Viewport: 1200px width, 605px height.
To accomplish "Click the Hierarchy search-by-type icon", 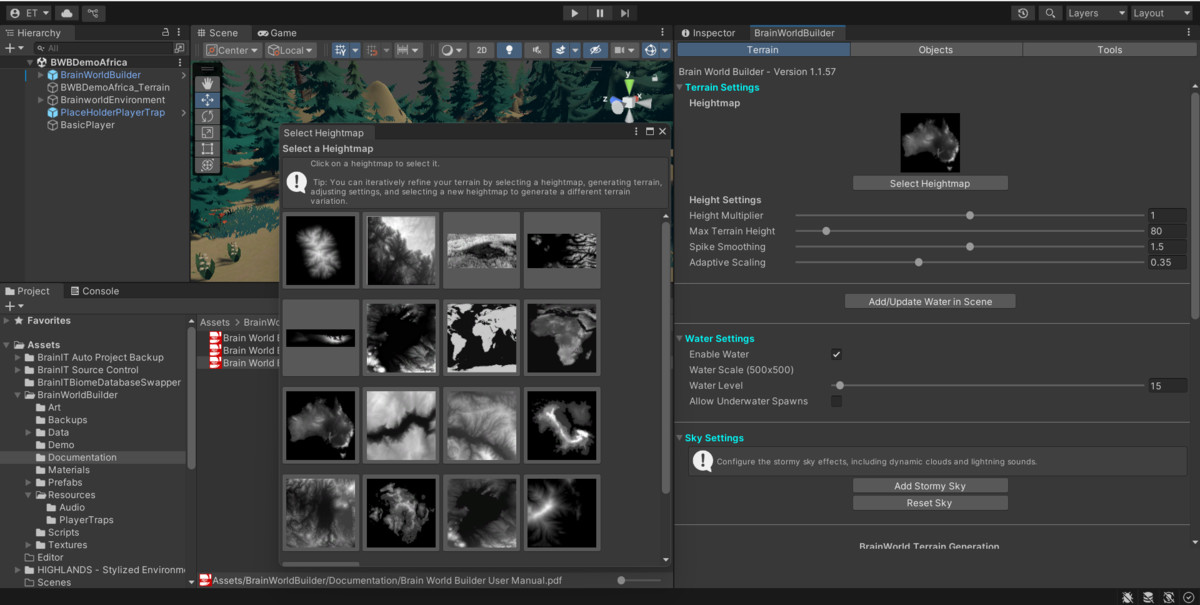I will click(179, 48).
